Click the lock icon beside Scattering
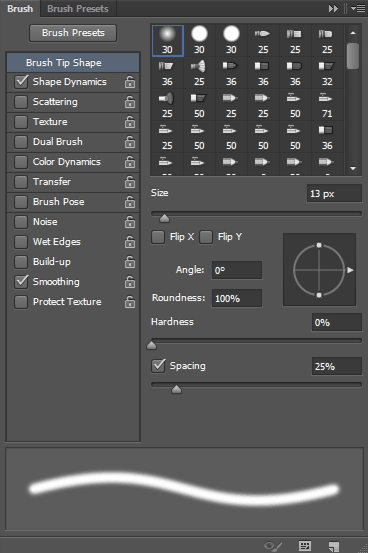 click(130, 102)
